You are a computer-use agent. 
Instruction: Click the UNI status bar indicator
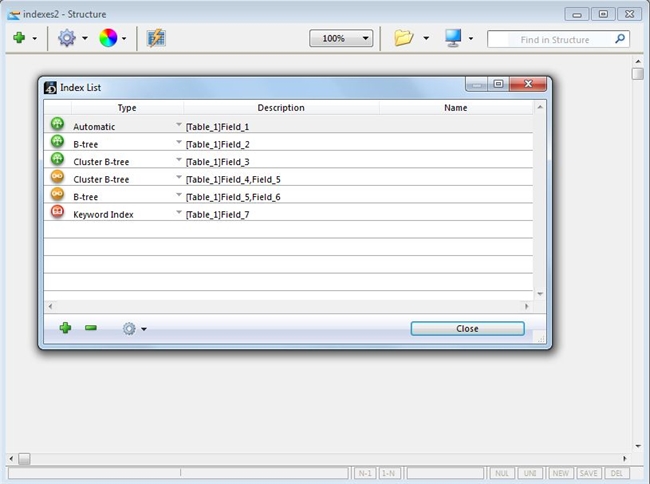530,473
